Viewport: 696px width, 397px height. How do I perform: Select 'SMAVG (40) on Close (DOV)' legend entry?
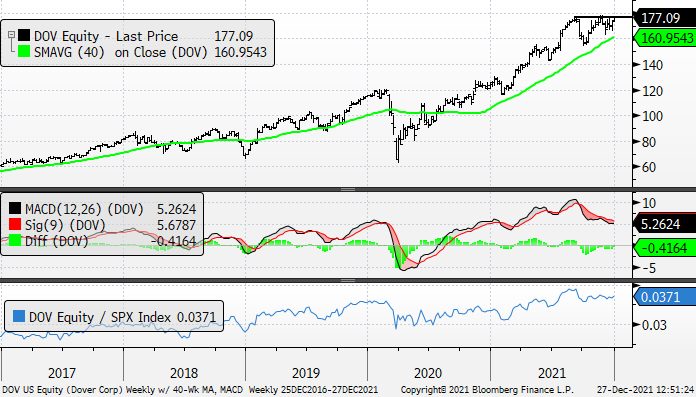tap(121, 52)
